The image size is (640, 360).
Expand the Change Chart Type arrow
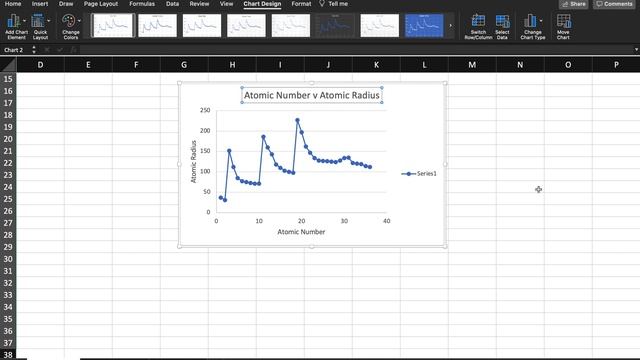coord(541,21)
